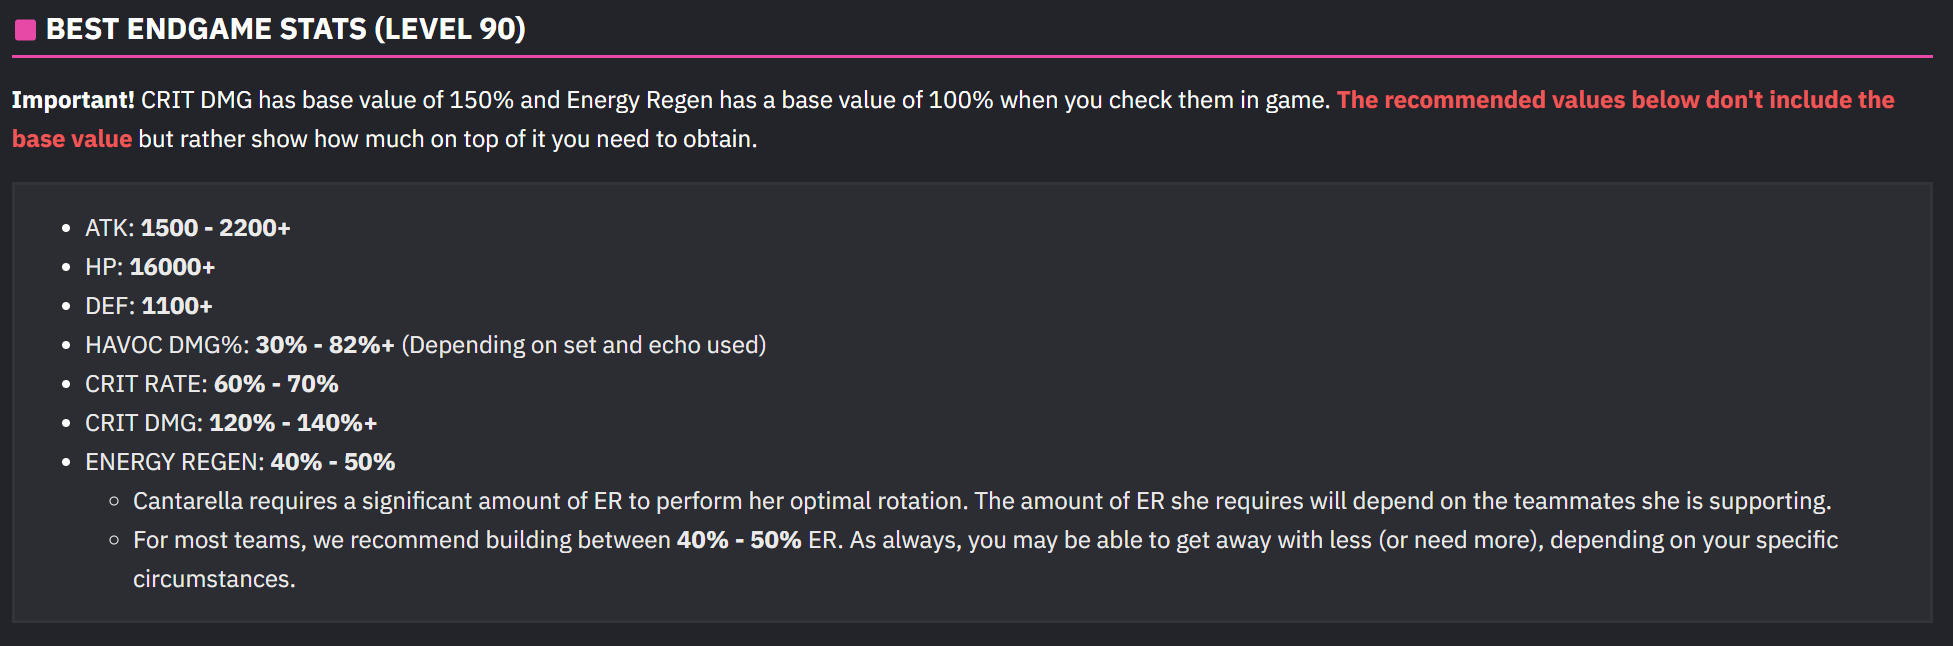Select the CRIT RATE: 60% - 70% line
Image resolution: width=1953 pixels, height=646 pixels.
212,384
